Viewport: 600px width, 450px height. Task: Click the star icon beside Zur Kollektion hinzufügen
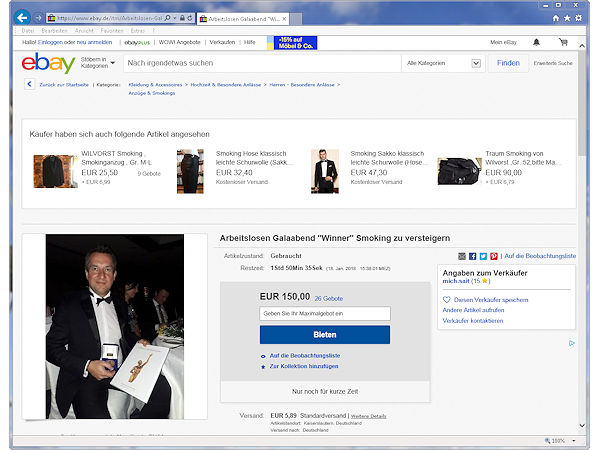point(263,367)
